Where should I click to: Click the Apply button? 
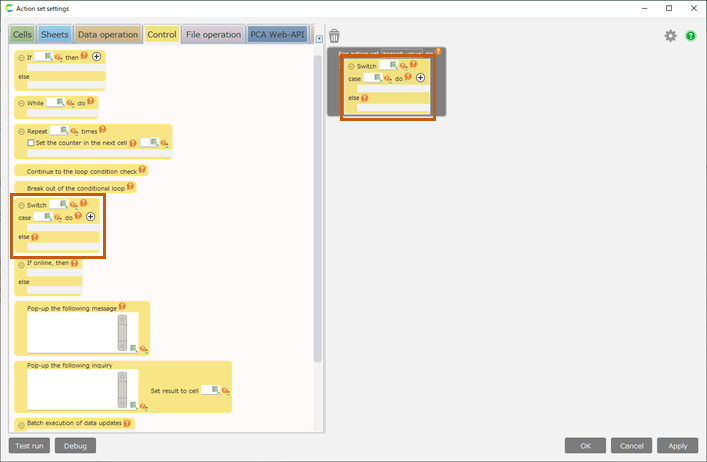[x=677, y=446]
